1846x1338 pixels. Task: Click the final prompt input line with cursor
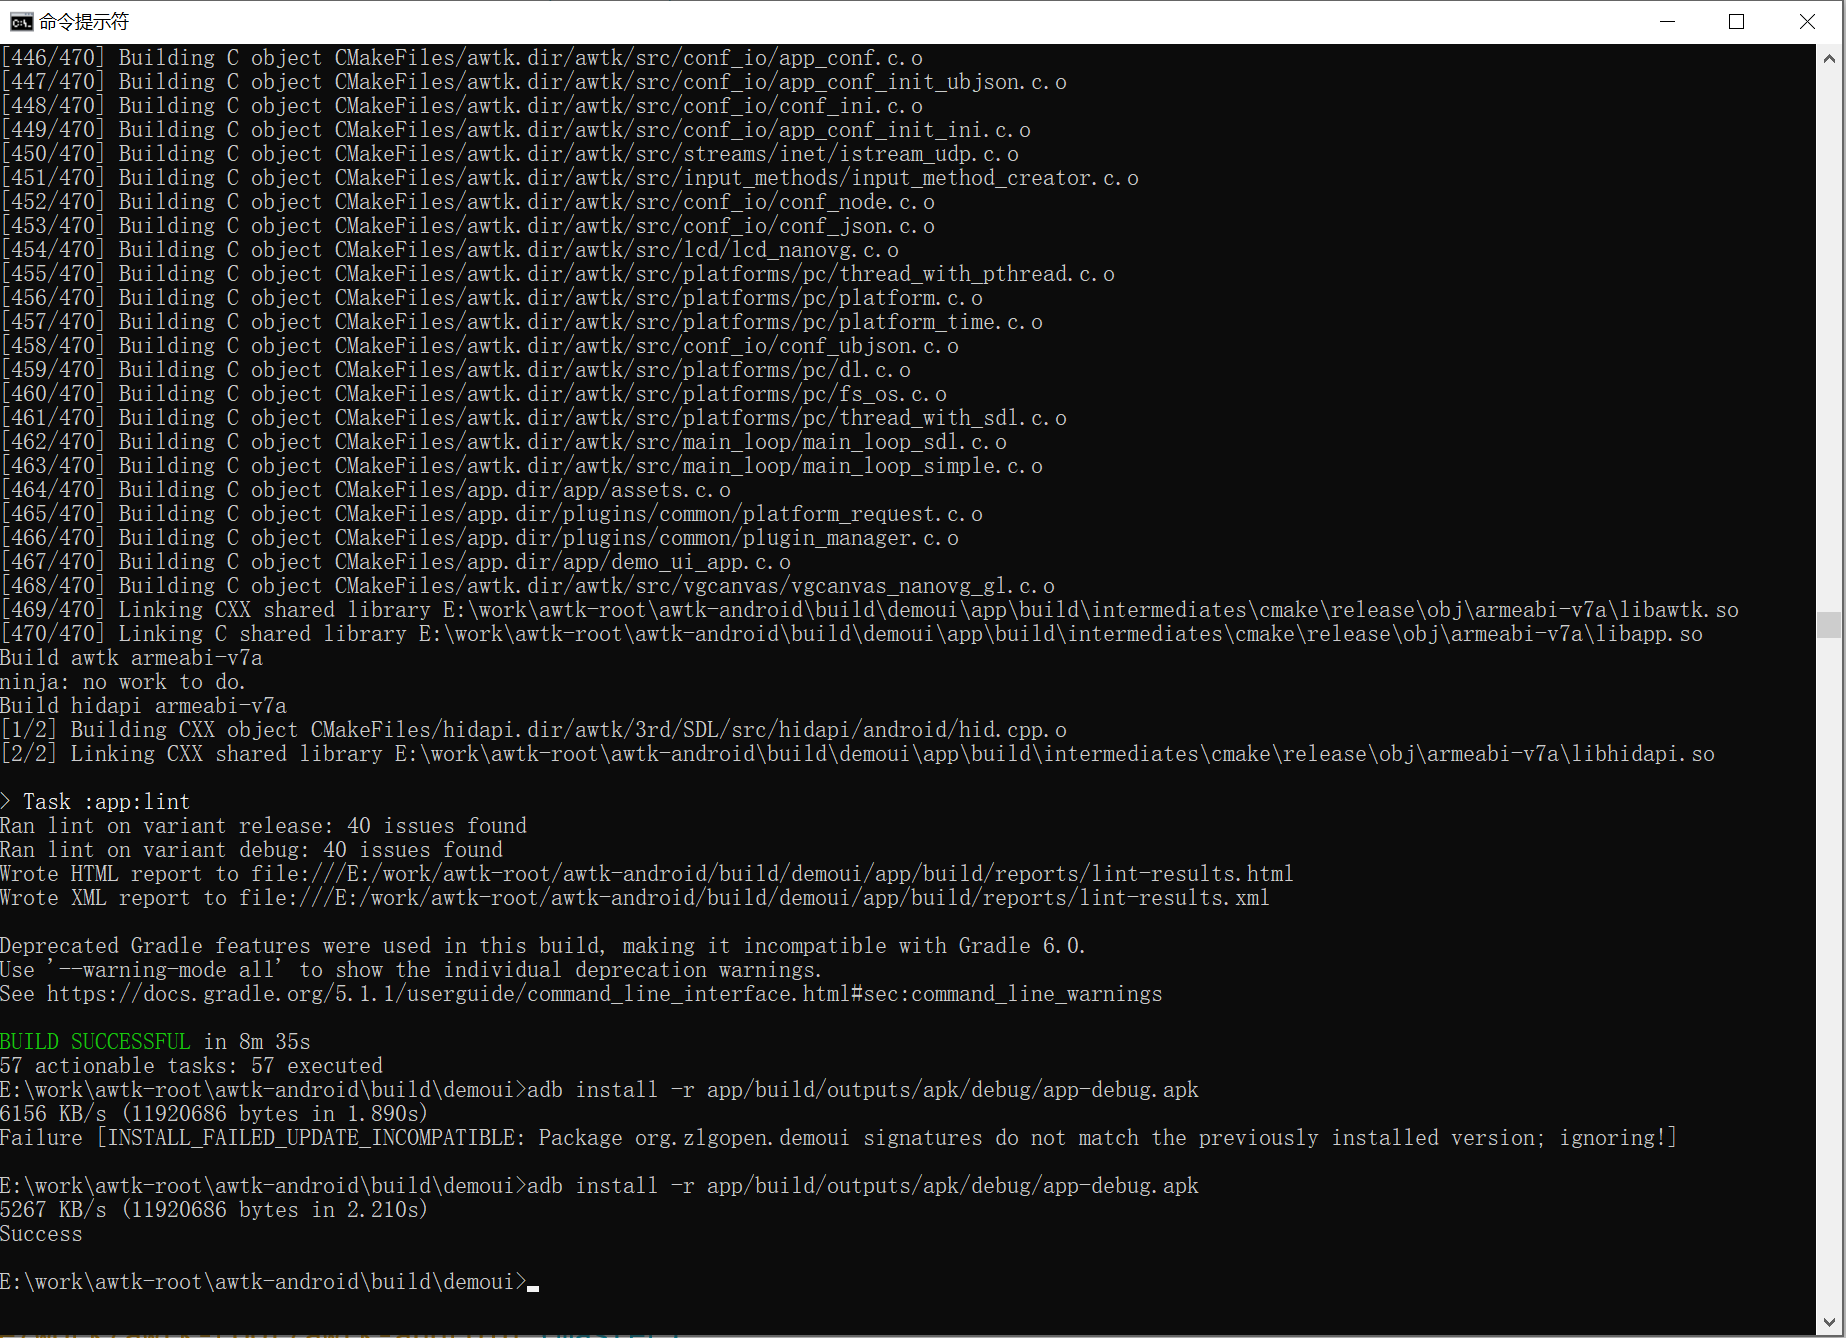pos(270,1282)
